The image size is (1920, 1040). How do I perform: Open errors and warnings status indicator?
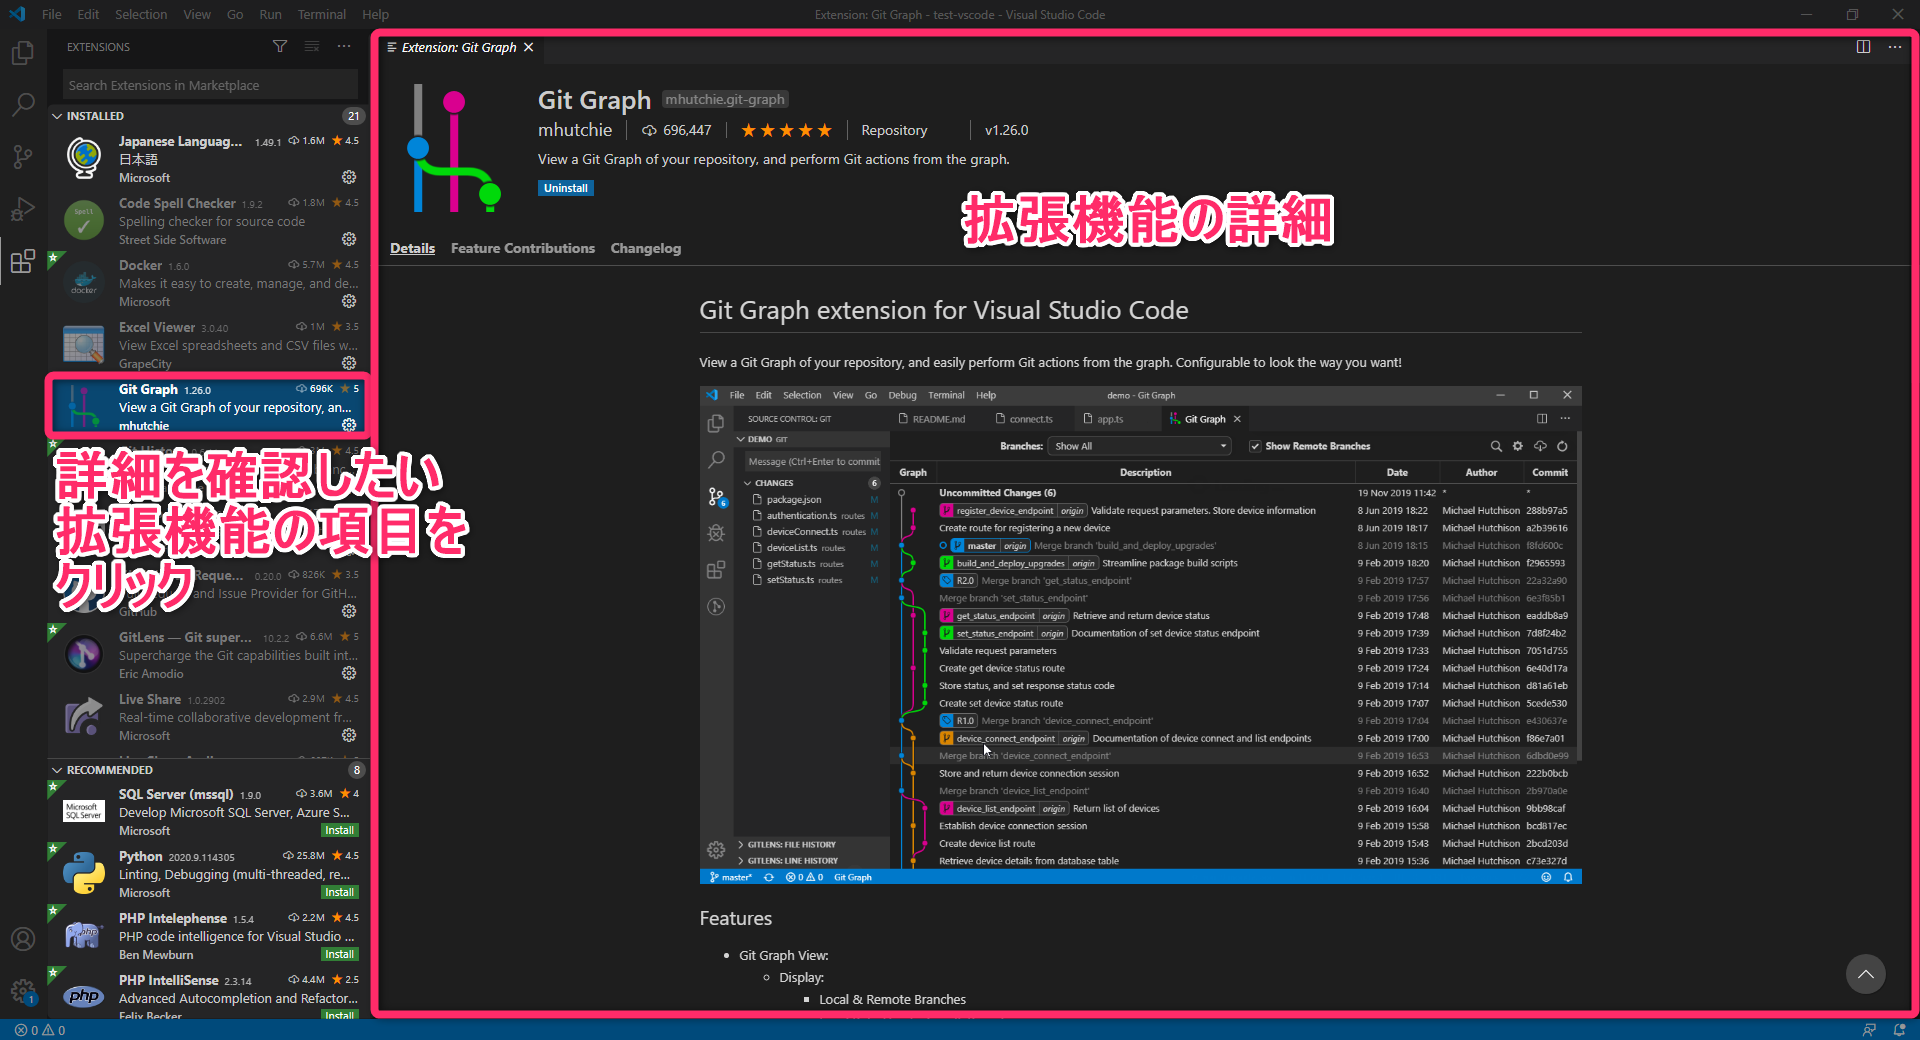(40, 1030)
